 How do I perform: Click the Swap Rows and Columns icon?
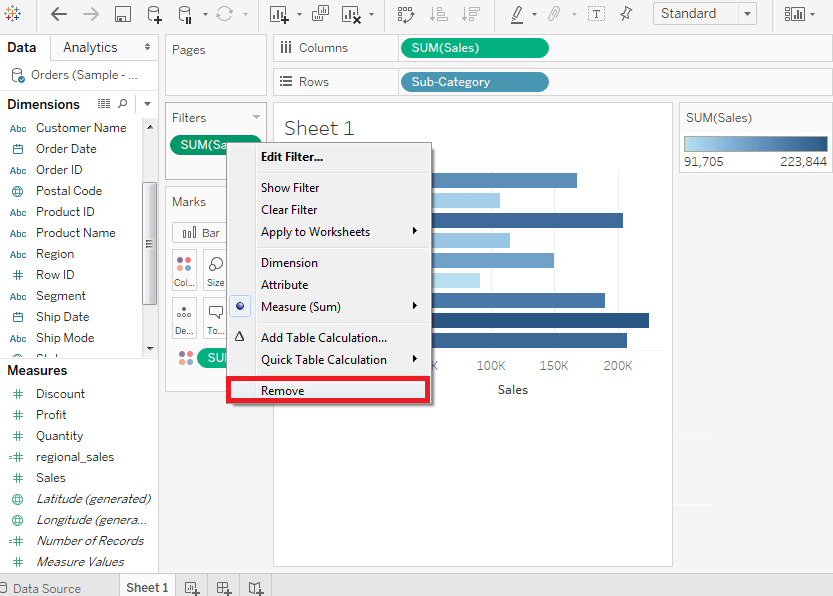pyautogui.click(x=406, y=14)
